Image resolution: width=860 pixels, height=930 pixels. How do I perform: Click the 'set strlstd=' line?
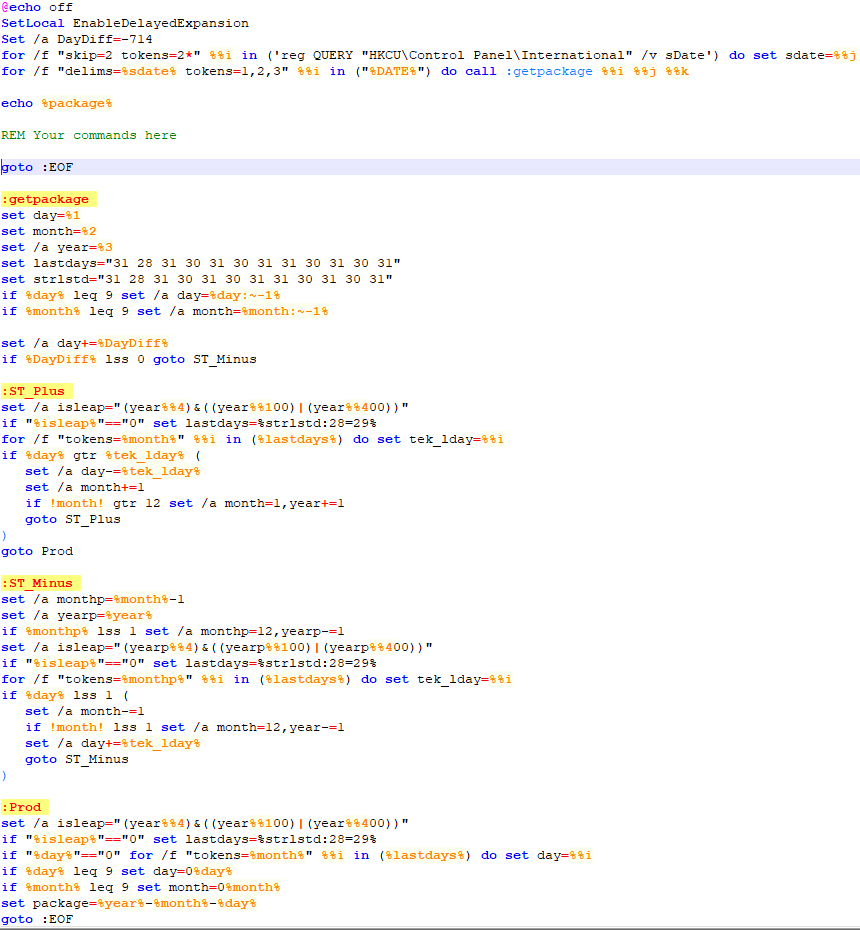196,279
